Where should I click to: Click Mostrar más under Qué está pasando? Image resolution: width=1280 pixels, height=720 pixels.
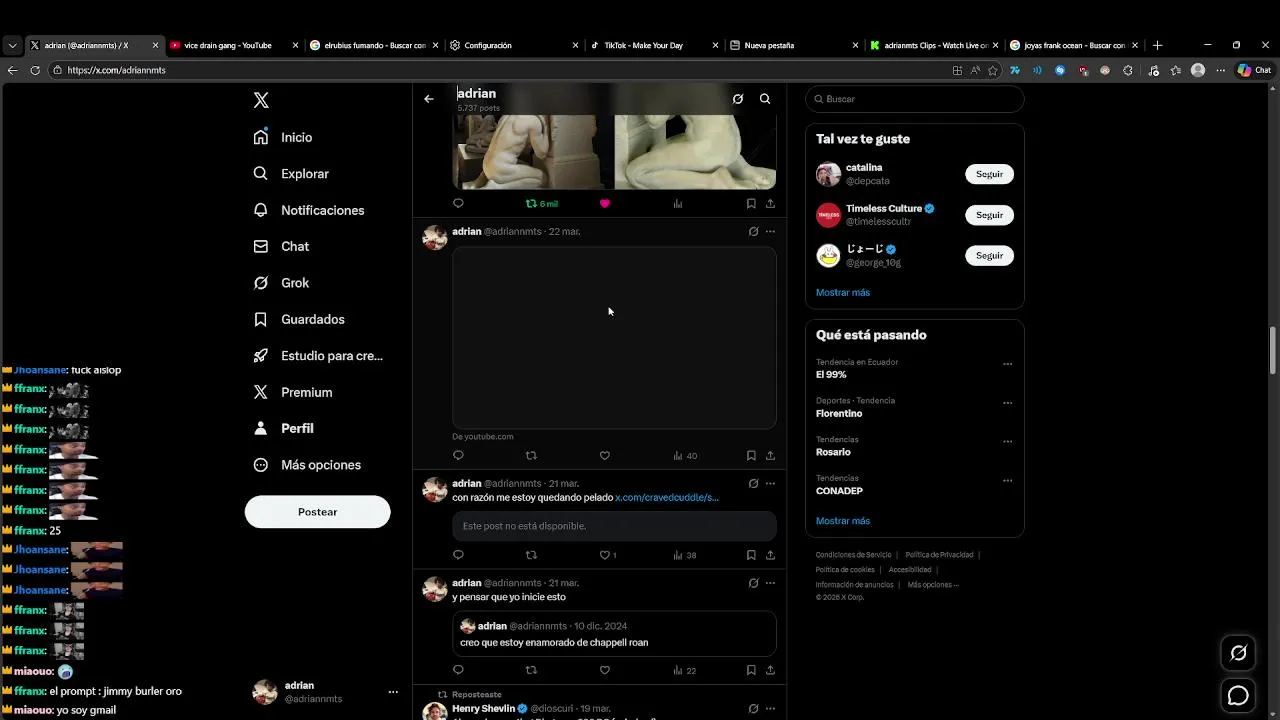pos(843,521)
